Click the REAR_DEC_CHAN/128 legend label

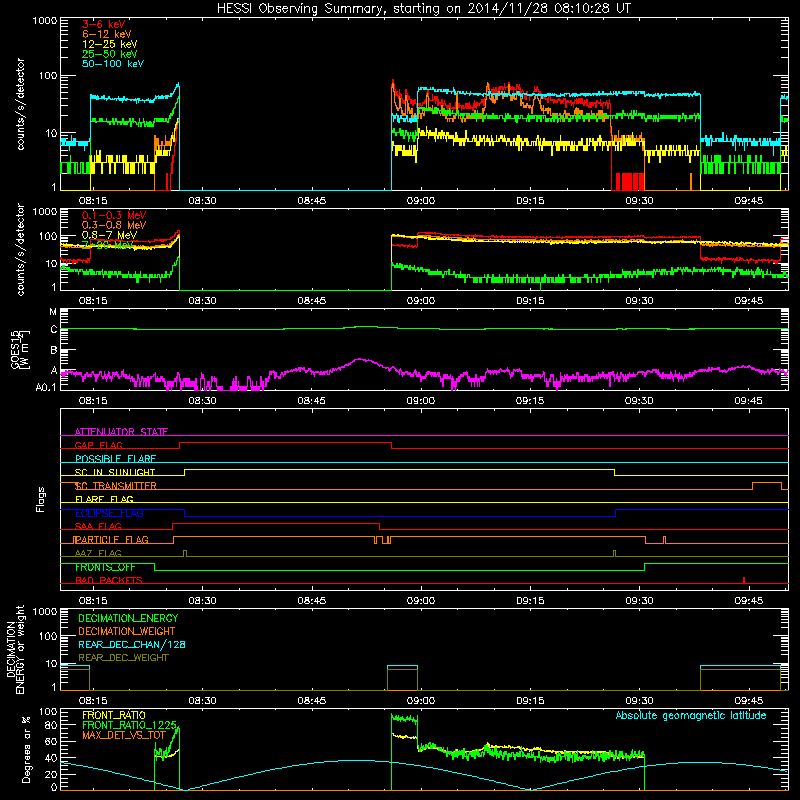[x=132, y=645]
